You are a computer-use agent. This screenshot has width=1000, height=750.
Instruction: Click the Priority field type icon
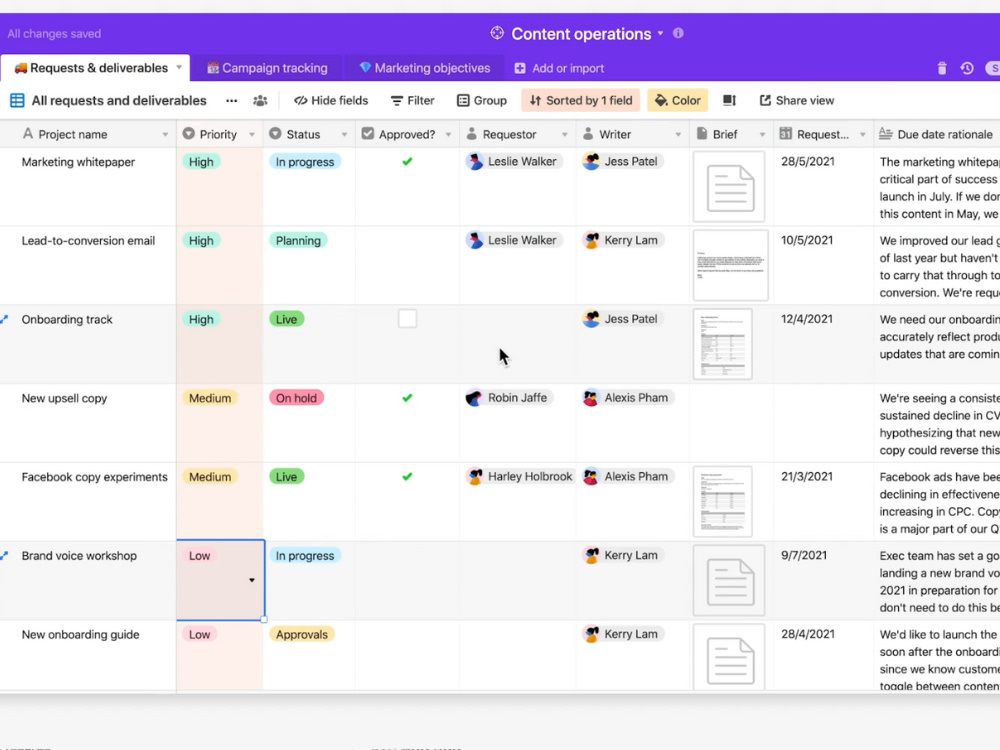coord(188,134)
